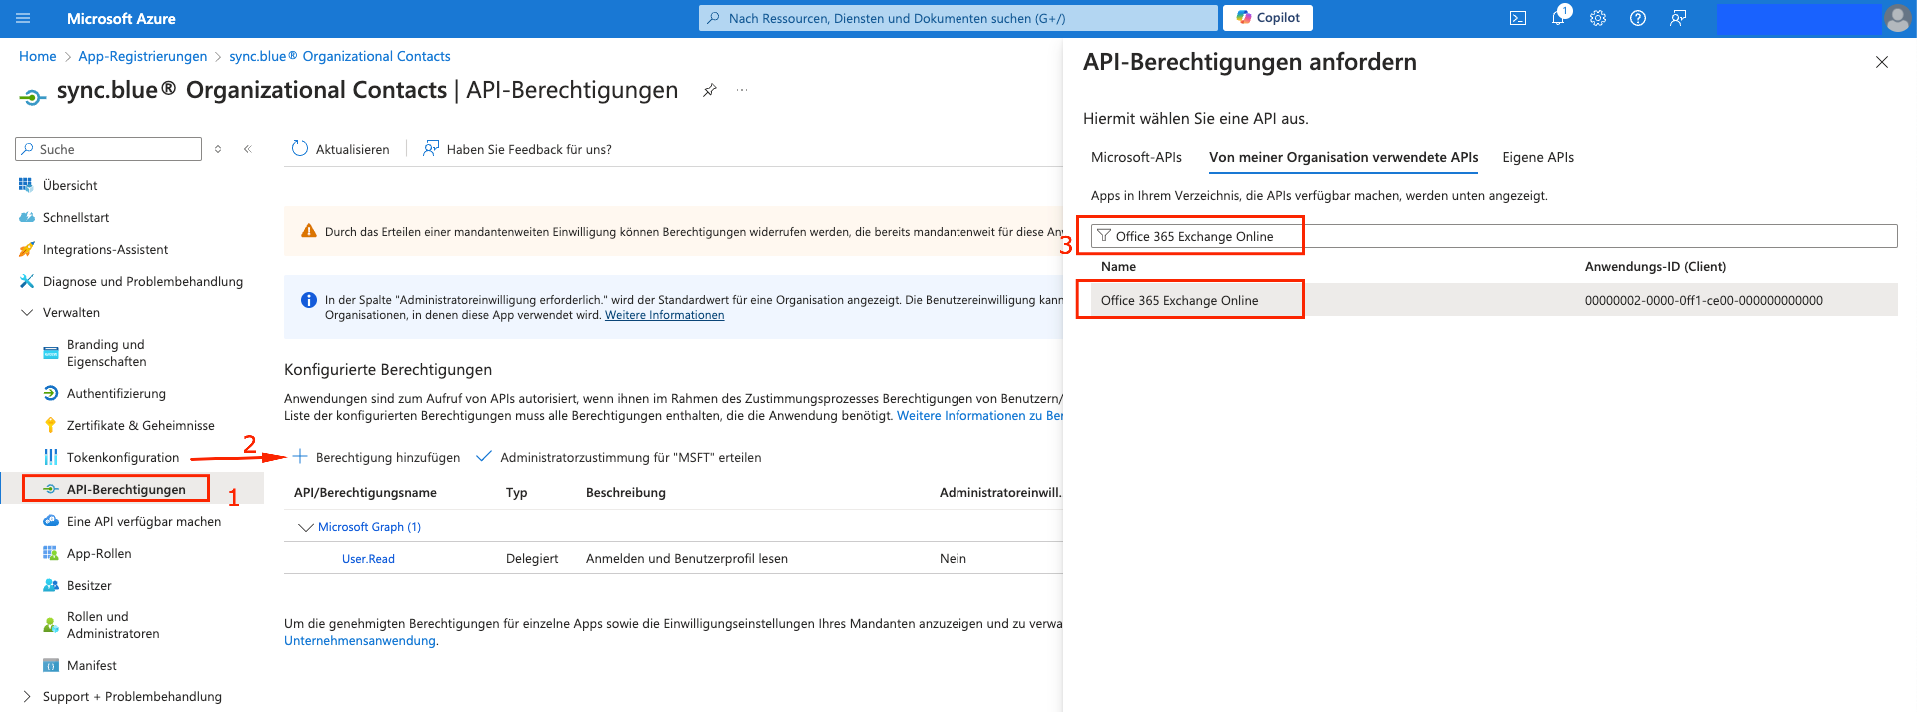1917x712 pixels.
Task: Open the Azure portal hamburger menu
Action: coord(24,18)
